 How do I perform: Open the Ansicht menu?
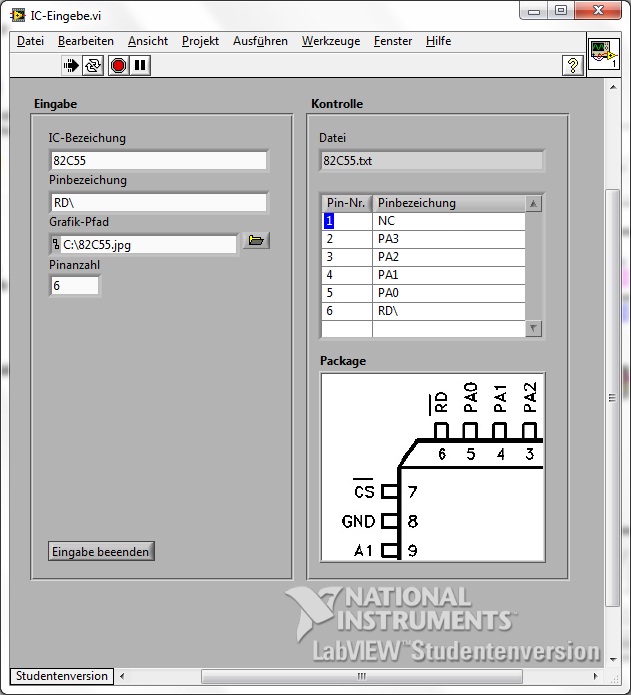click(x=148, y=41)
